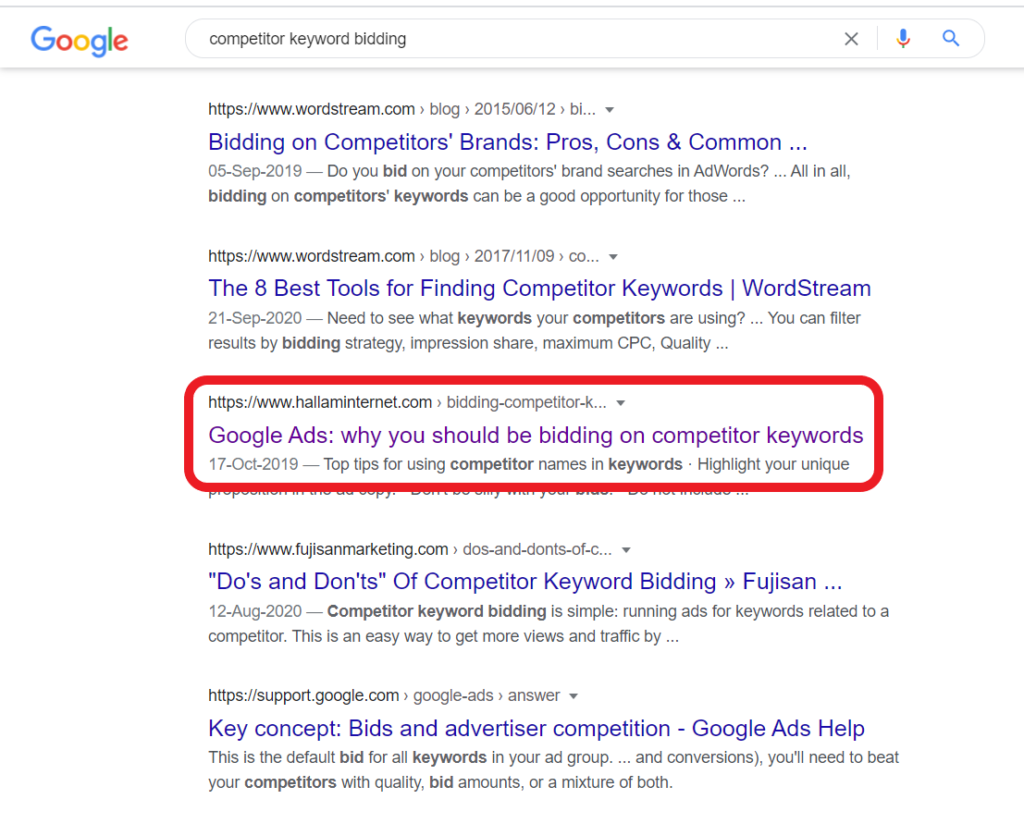Activate voice search with the microphone icon
The height and width of the screenshot is (836, 1024).
pyautogui.click(x=903, y=38)
